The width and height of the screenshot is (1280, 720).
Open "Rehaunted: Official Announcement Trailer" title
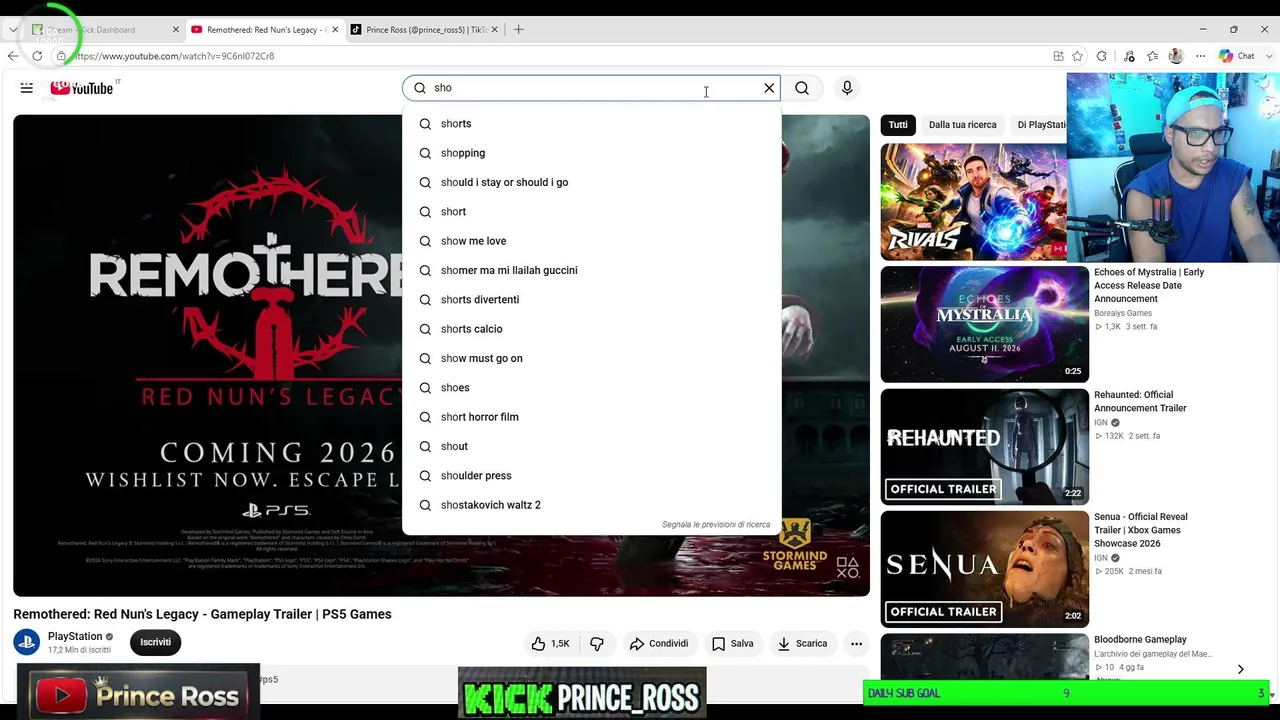pyautogui.click(x=1140, y=401)
